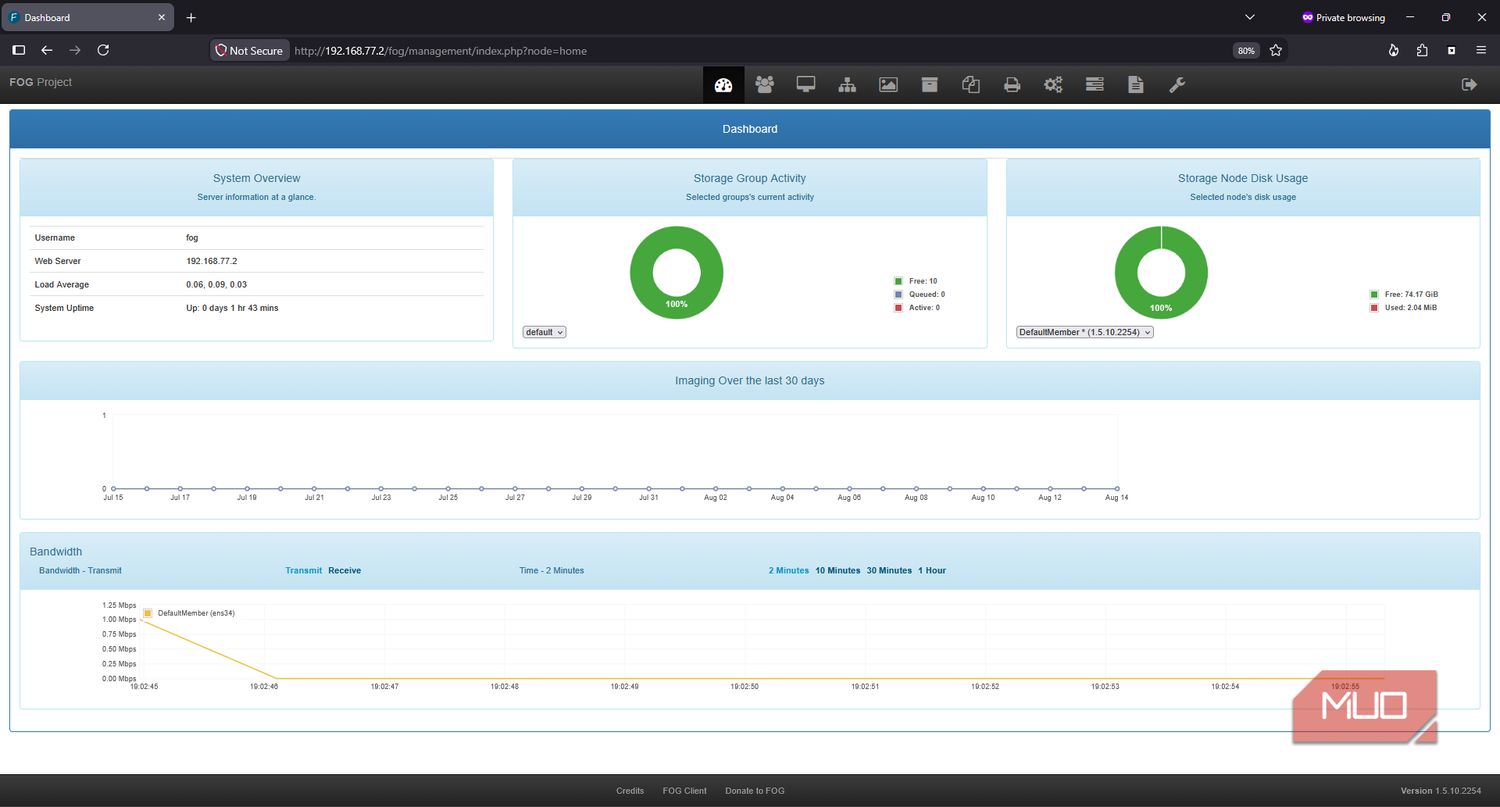Open the Reports document icon
Image resolution: width=1500 pixels, height=807 pixels.
point(1135,85)
